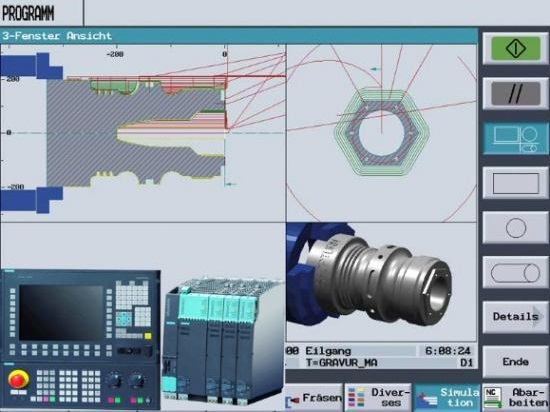Click the gray reset button with double slashes
The image size is (550, 412).
(x=515, y=94)
